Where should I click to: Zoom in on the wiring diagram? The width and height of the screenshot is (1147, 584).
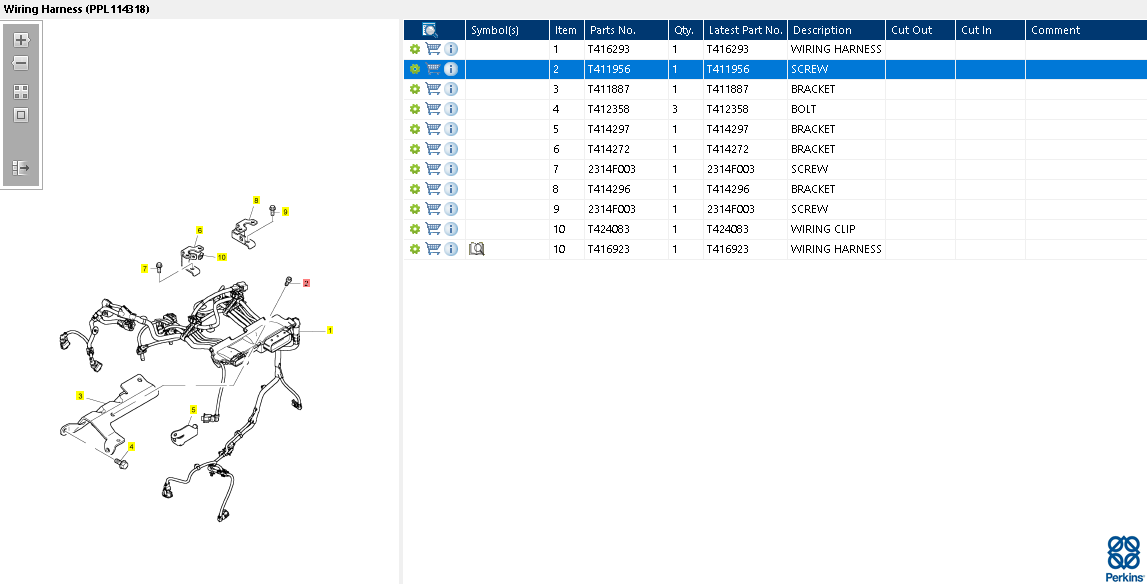click(21, 40)
